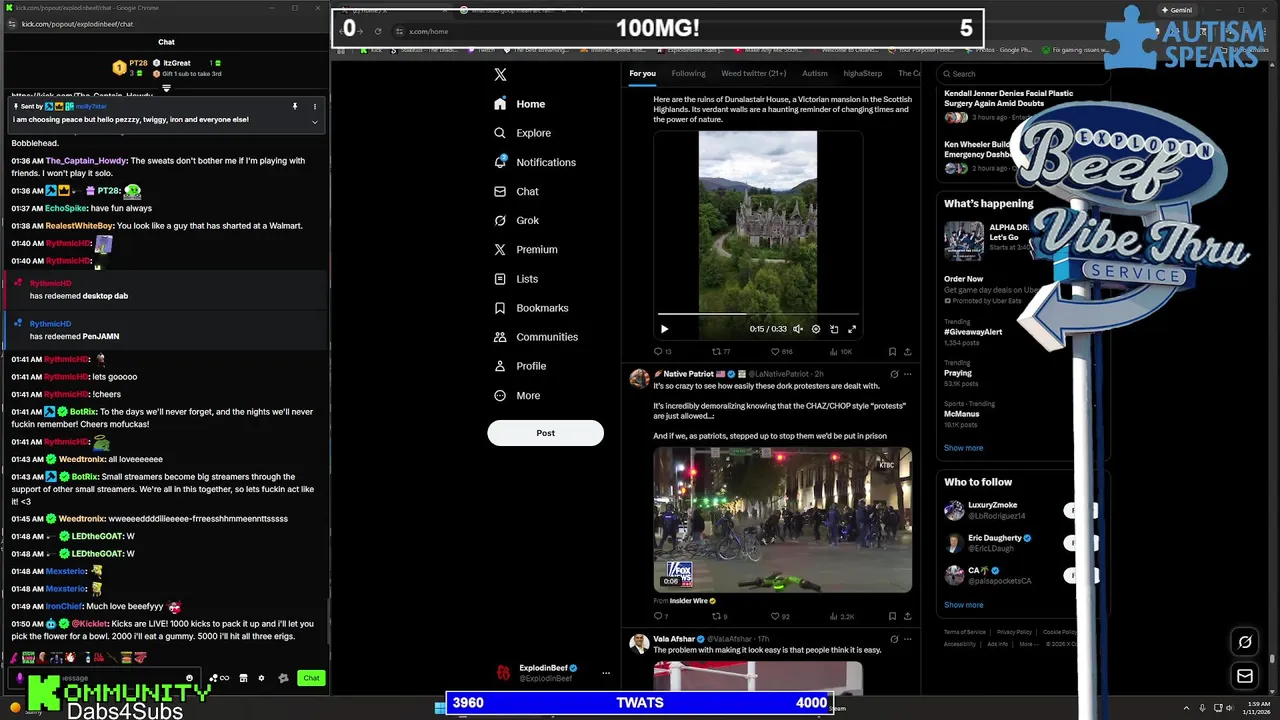Screen dimensions: 1280x720
Task: Repost the Dunalastair House post with 77 reposts
Action: [720, 352]
